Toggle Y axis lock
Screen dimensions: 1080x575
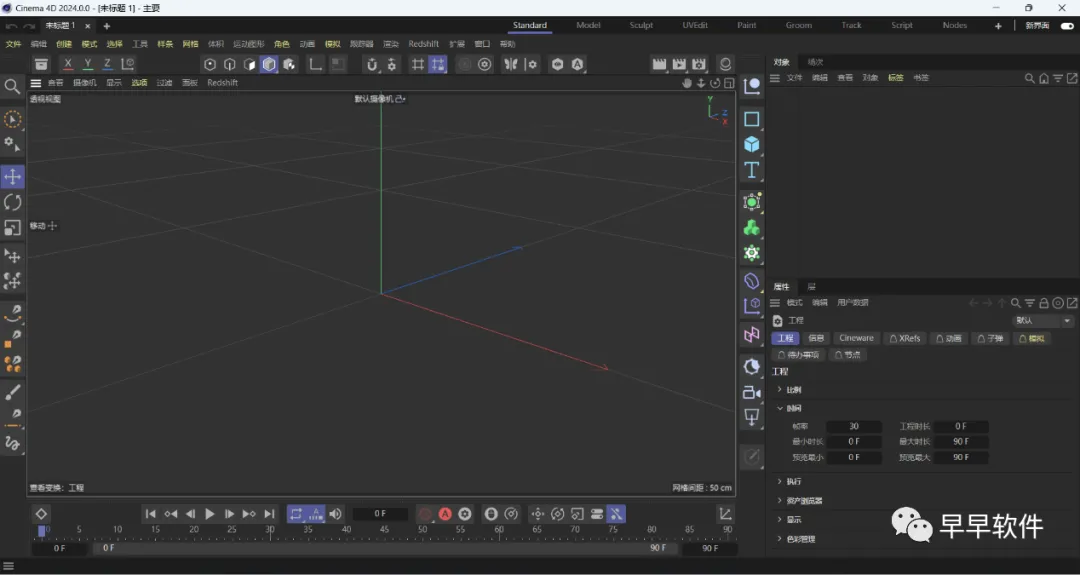coord(87,64)
